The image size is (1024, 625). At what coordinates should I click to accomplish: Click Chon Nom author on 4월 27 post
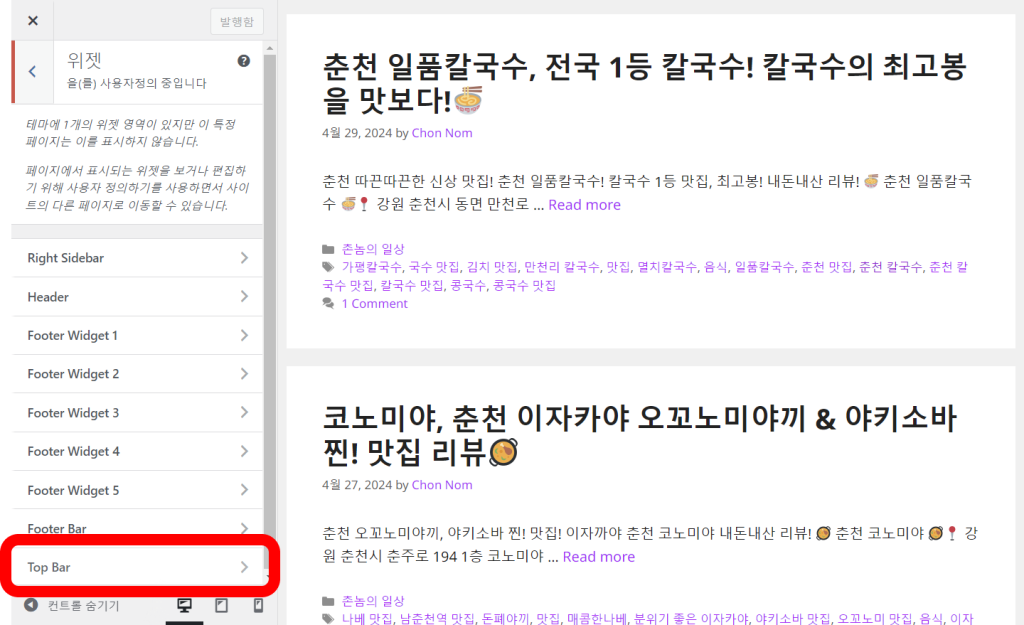point(441,485)
